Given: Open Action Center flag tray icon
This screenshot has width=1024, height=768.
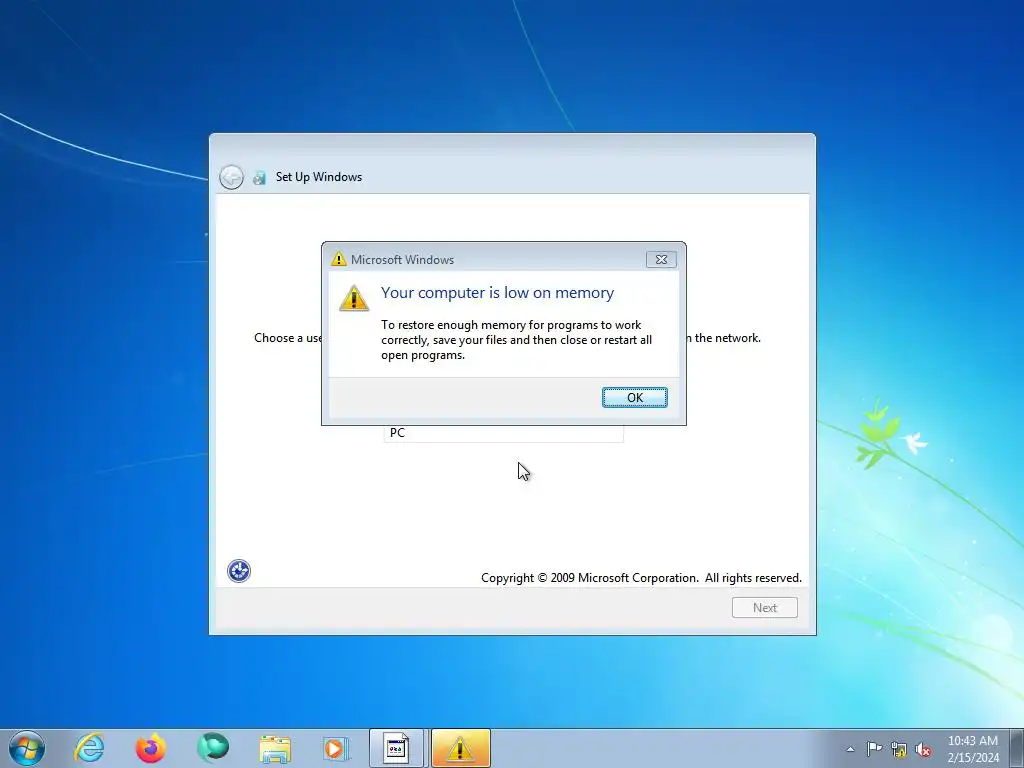Looking at the screenshot, I should point(874,749).
